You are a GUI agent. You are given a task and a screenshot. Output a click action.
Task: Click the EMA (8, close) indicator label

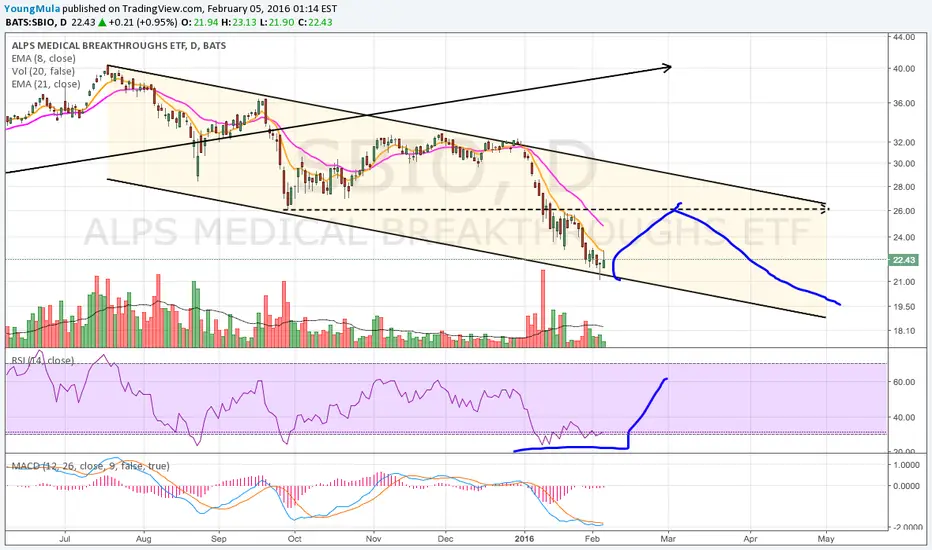coord(43,58)
